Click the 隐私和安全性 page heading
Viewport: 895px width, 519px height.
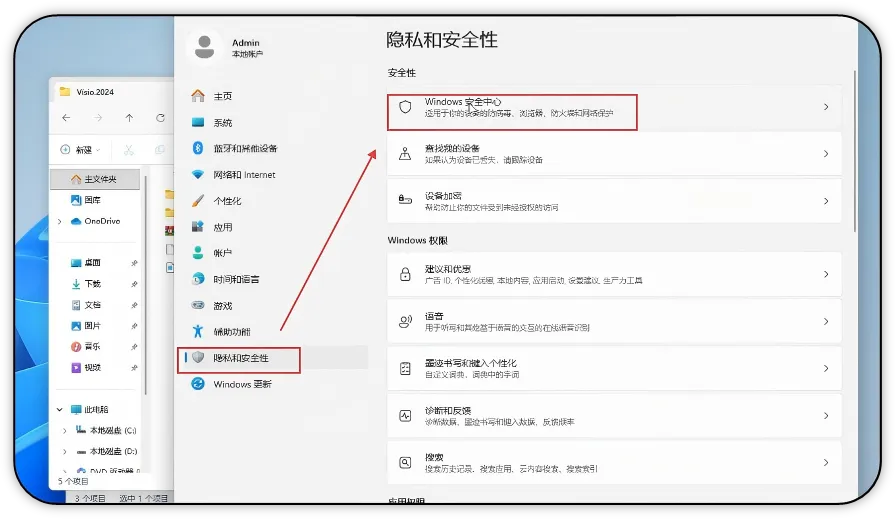pos(442,40)
